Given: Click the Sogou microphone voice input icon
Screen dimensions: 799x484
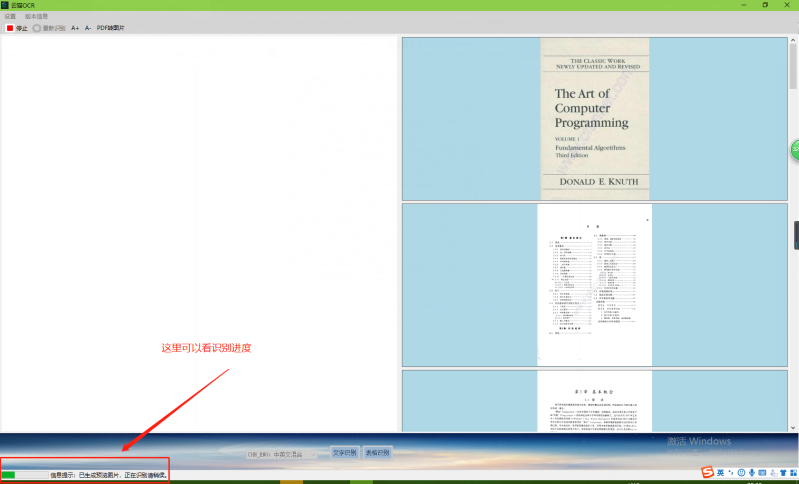Looking at the screenshot, I should [x=752, y=473].
